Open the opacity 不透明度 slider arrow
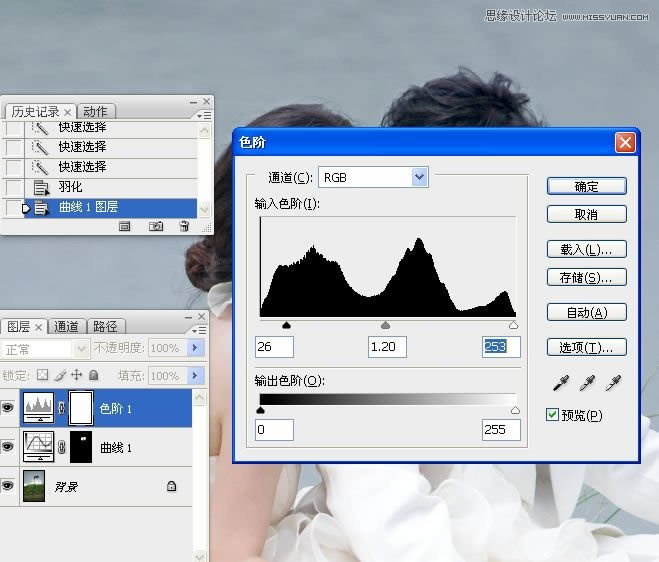Viewport: 659px width, 562px height. (196, 349)
